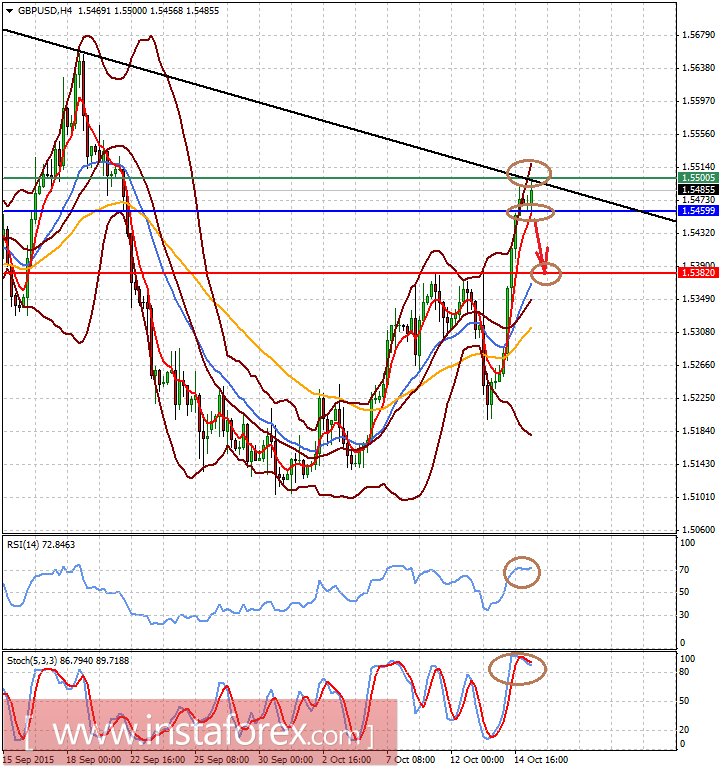719x768 pixels.
Task: Click the black 1.54855 current price tag
Action: (696, 189)
